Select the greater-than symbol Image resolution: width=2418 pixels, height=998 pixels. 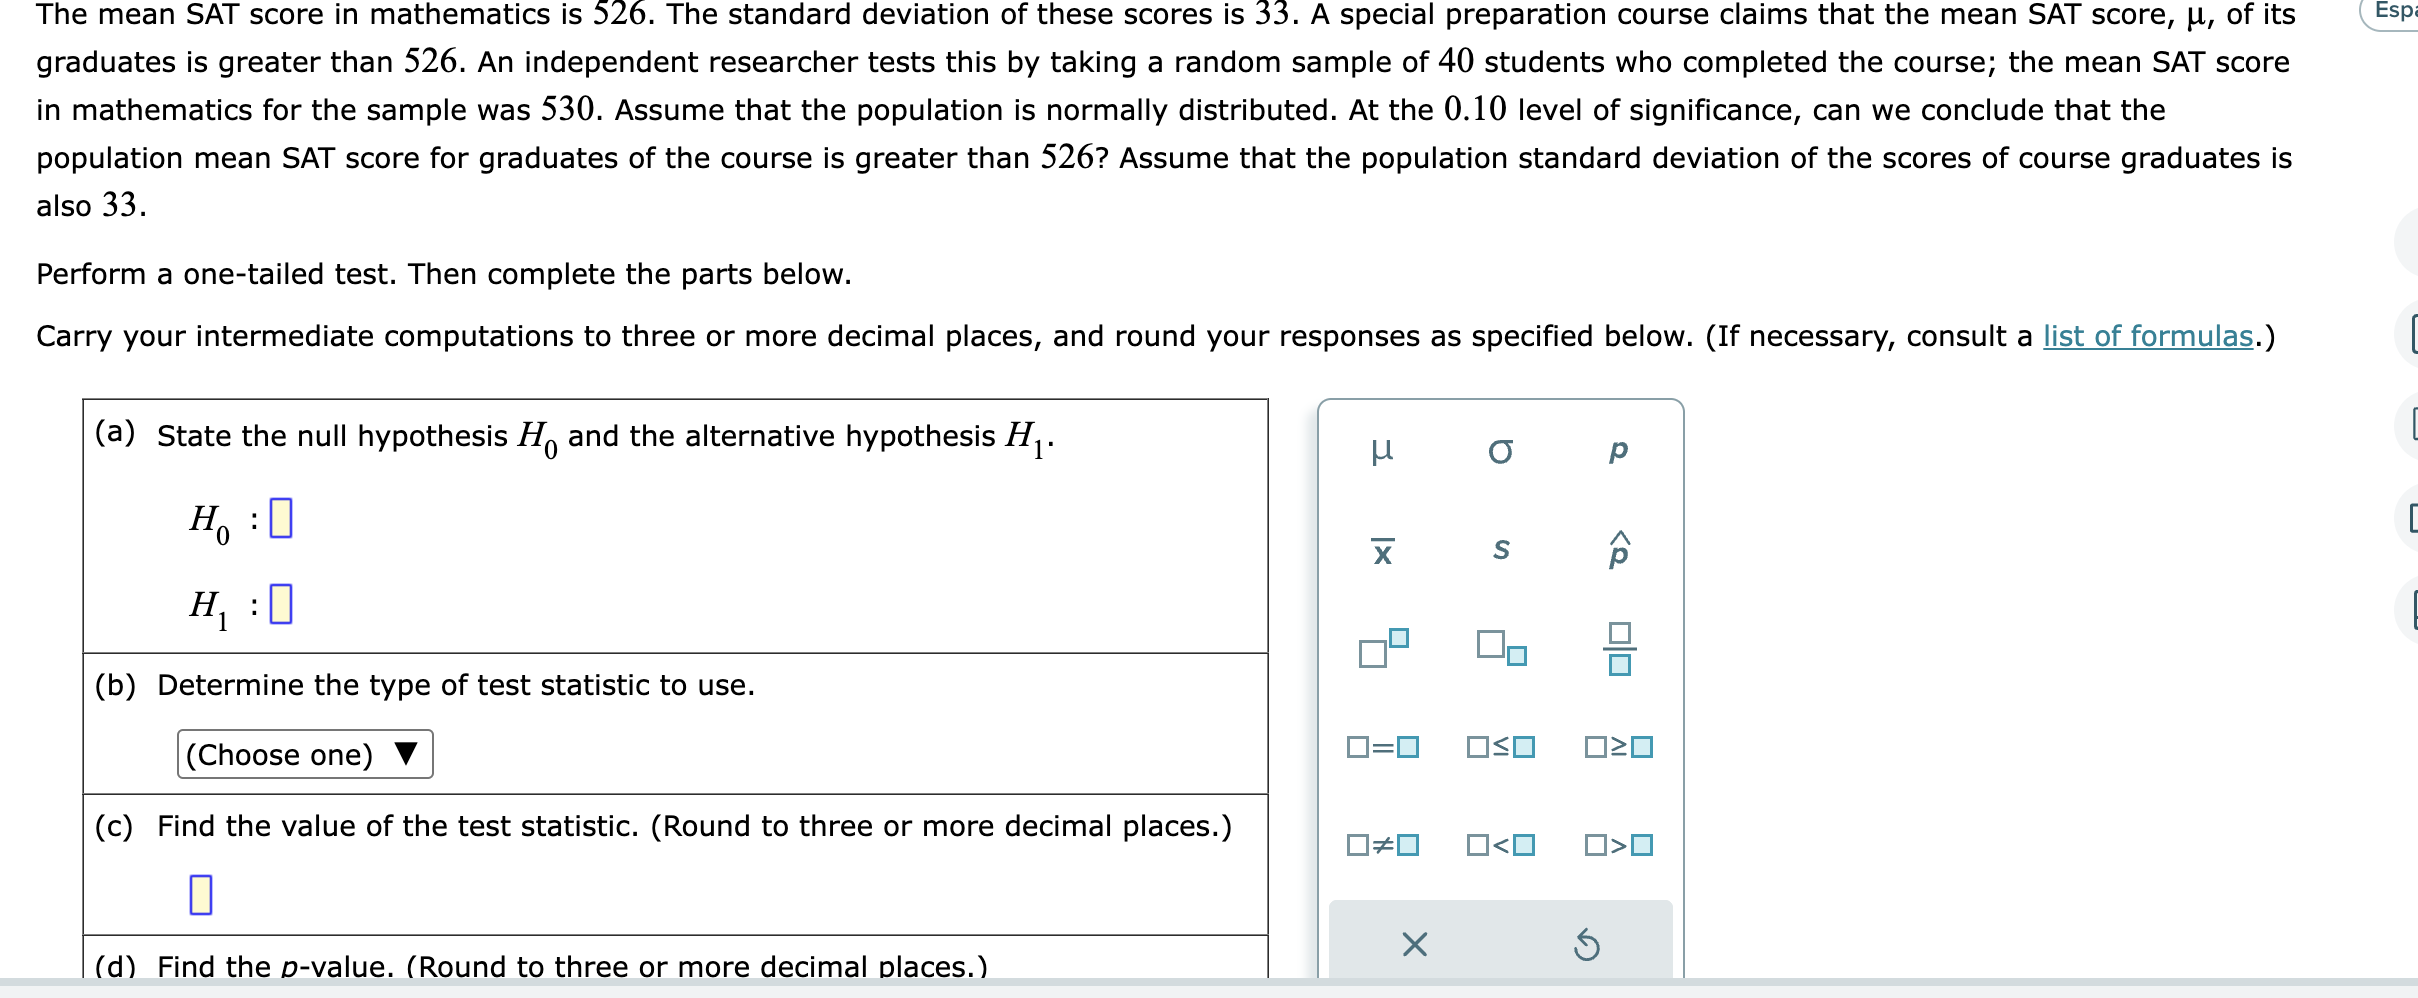click(x=1617, y=845)
